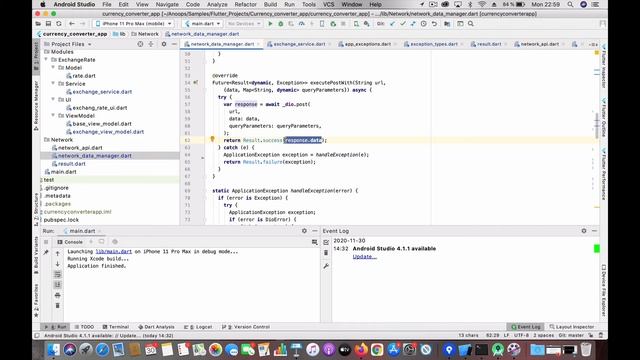Open the Version Control tool window button
Image resolution: width=640 pixels, height=360 pixels.
(x=246, y=327)
